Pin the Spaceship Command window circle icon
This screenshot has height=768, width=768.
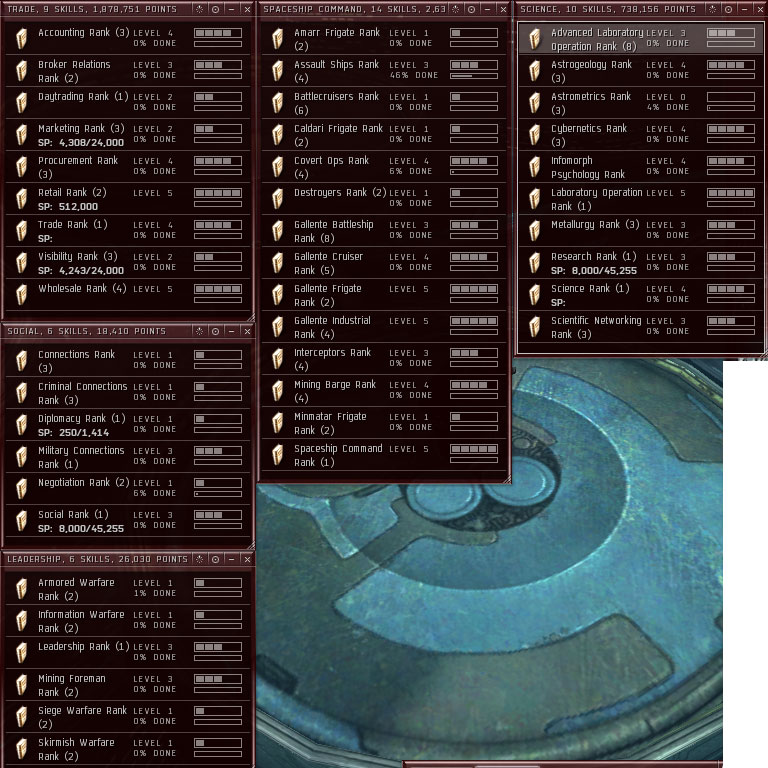point(471,9)
